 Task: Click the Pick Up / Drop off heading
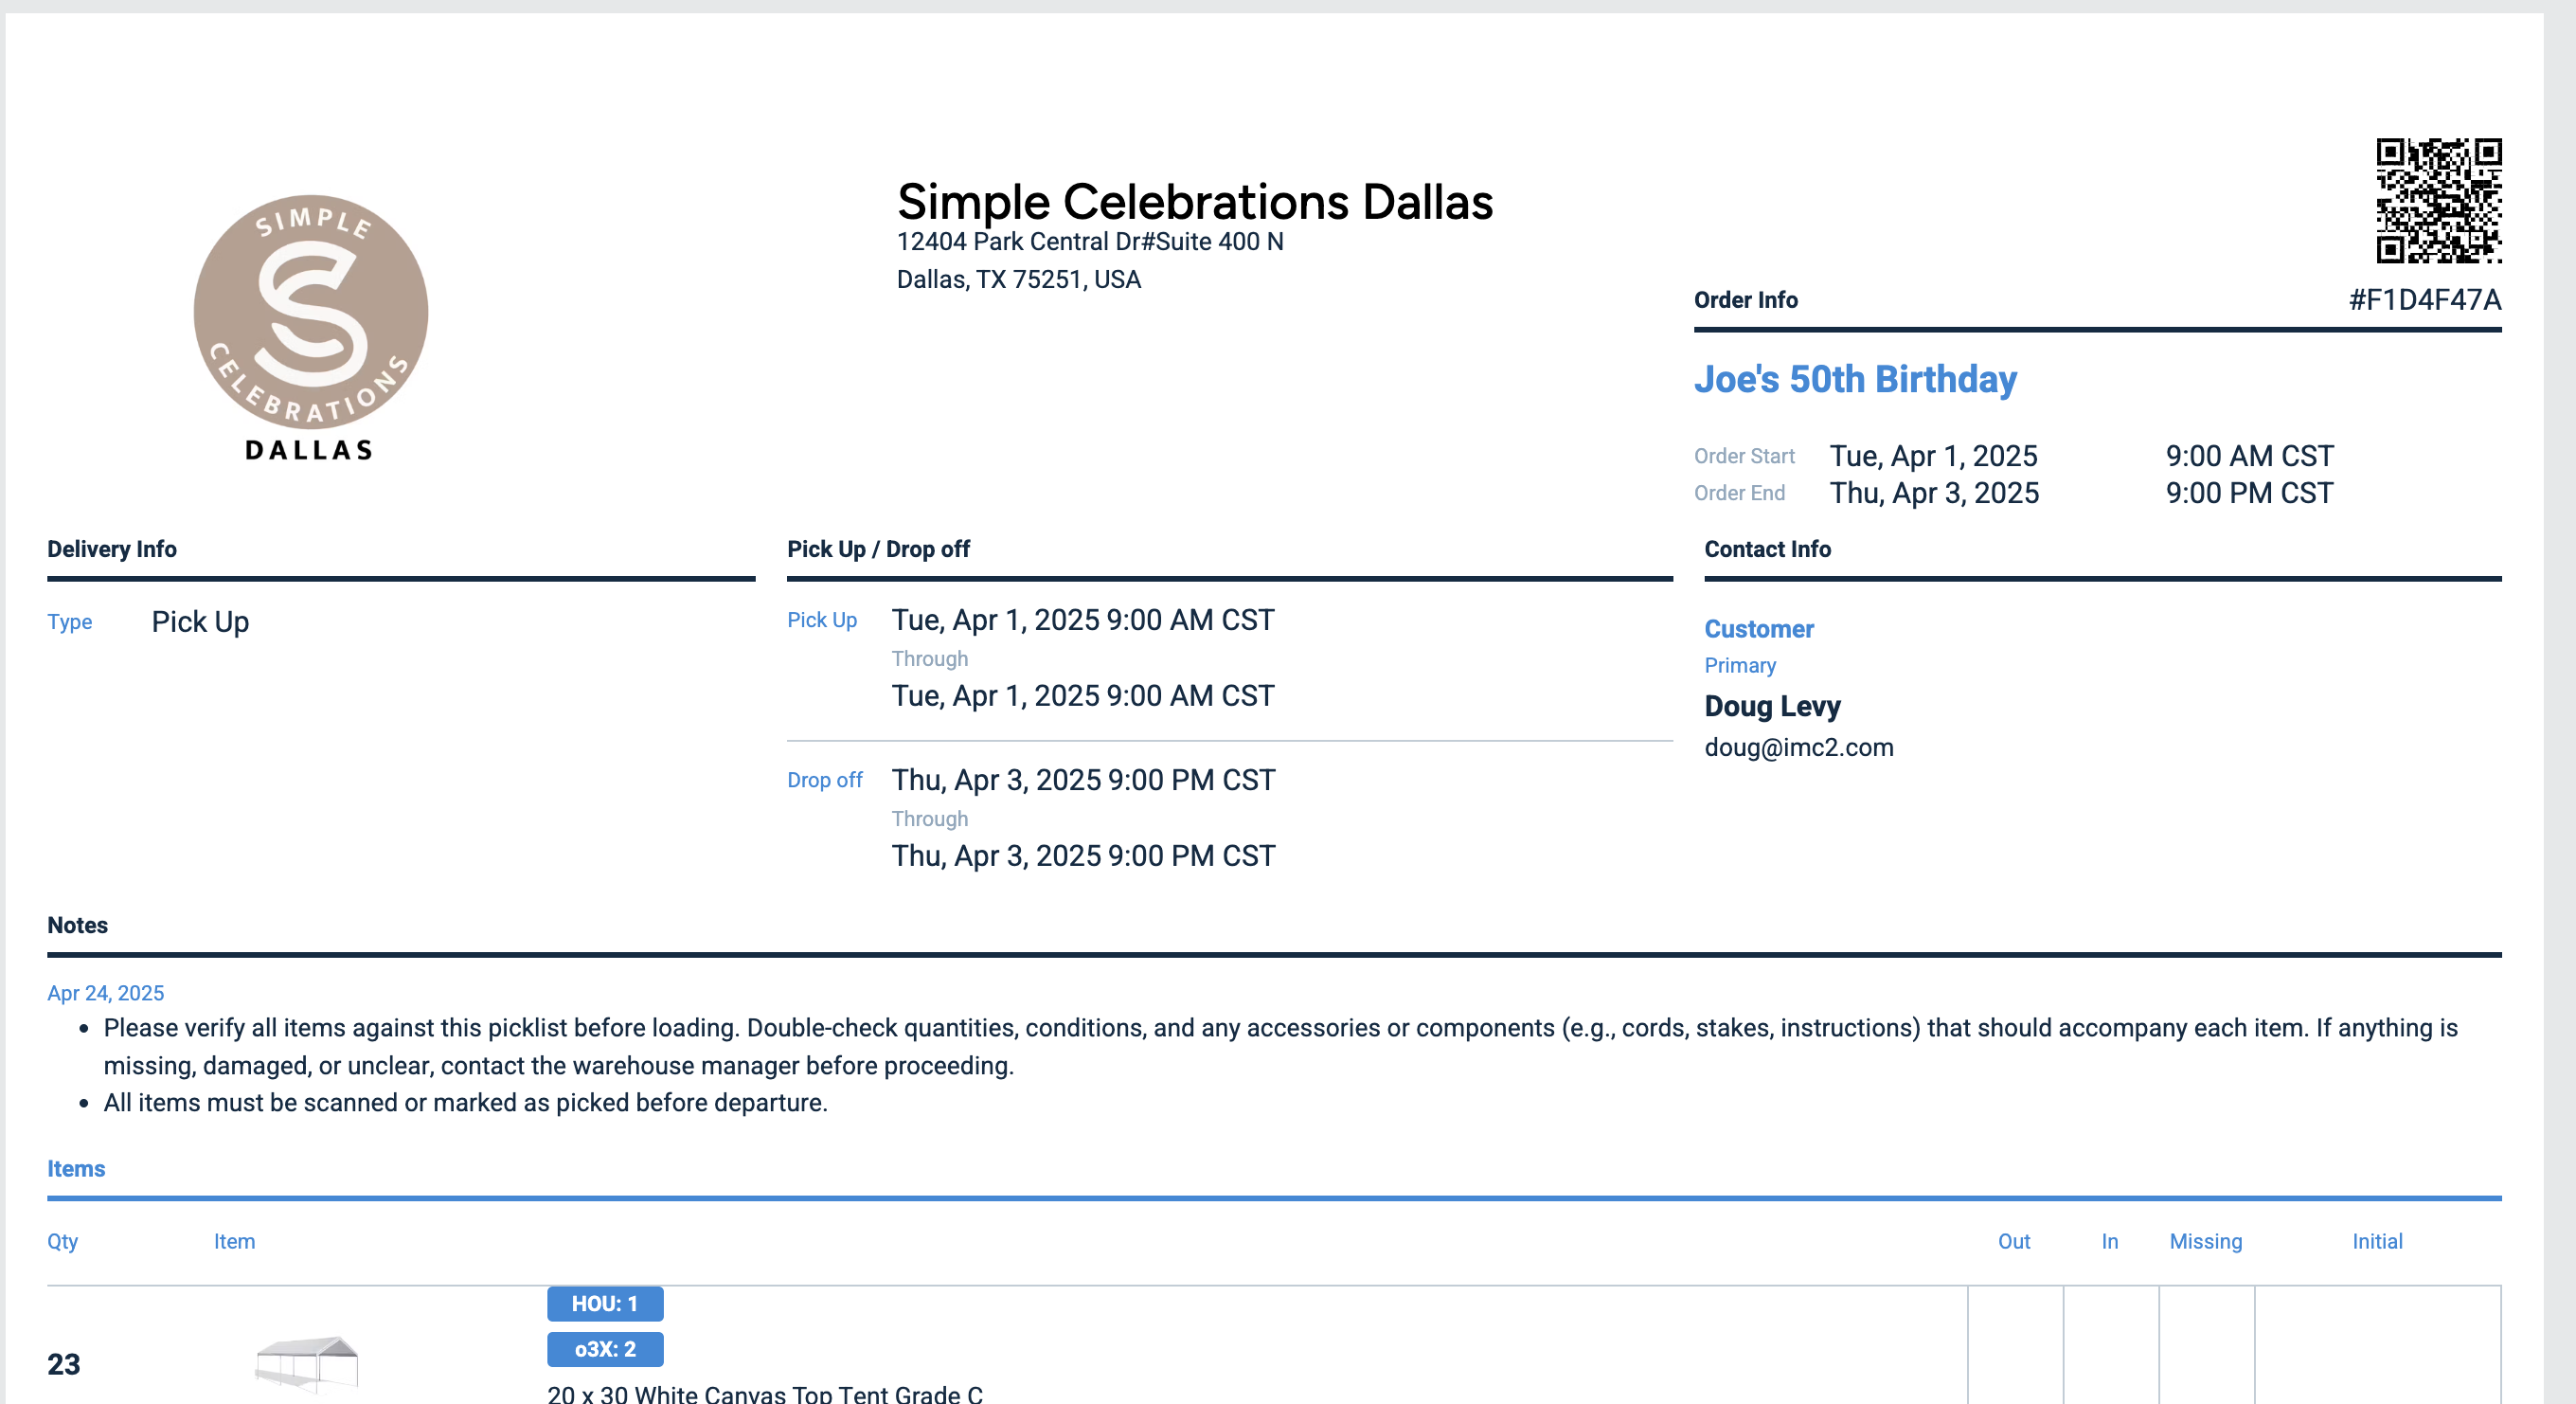click(878, 549)
